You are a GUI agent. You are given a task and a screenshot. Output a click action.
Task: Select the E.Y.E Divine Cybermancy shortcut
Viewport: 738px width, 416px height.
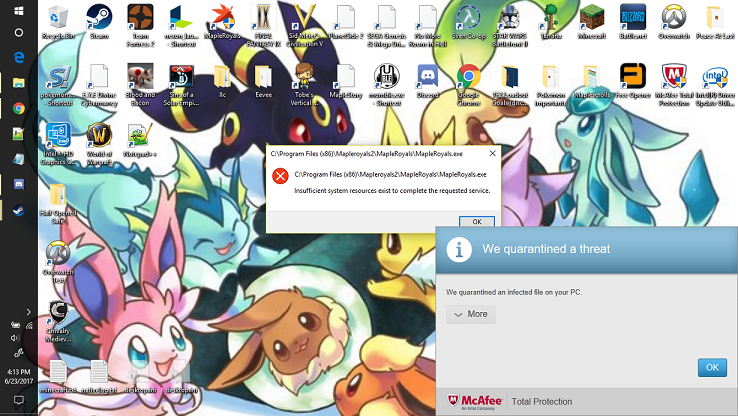coord(99,85)
